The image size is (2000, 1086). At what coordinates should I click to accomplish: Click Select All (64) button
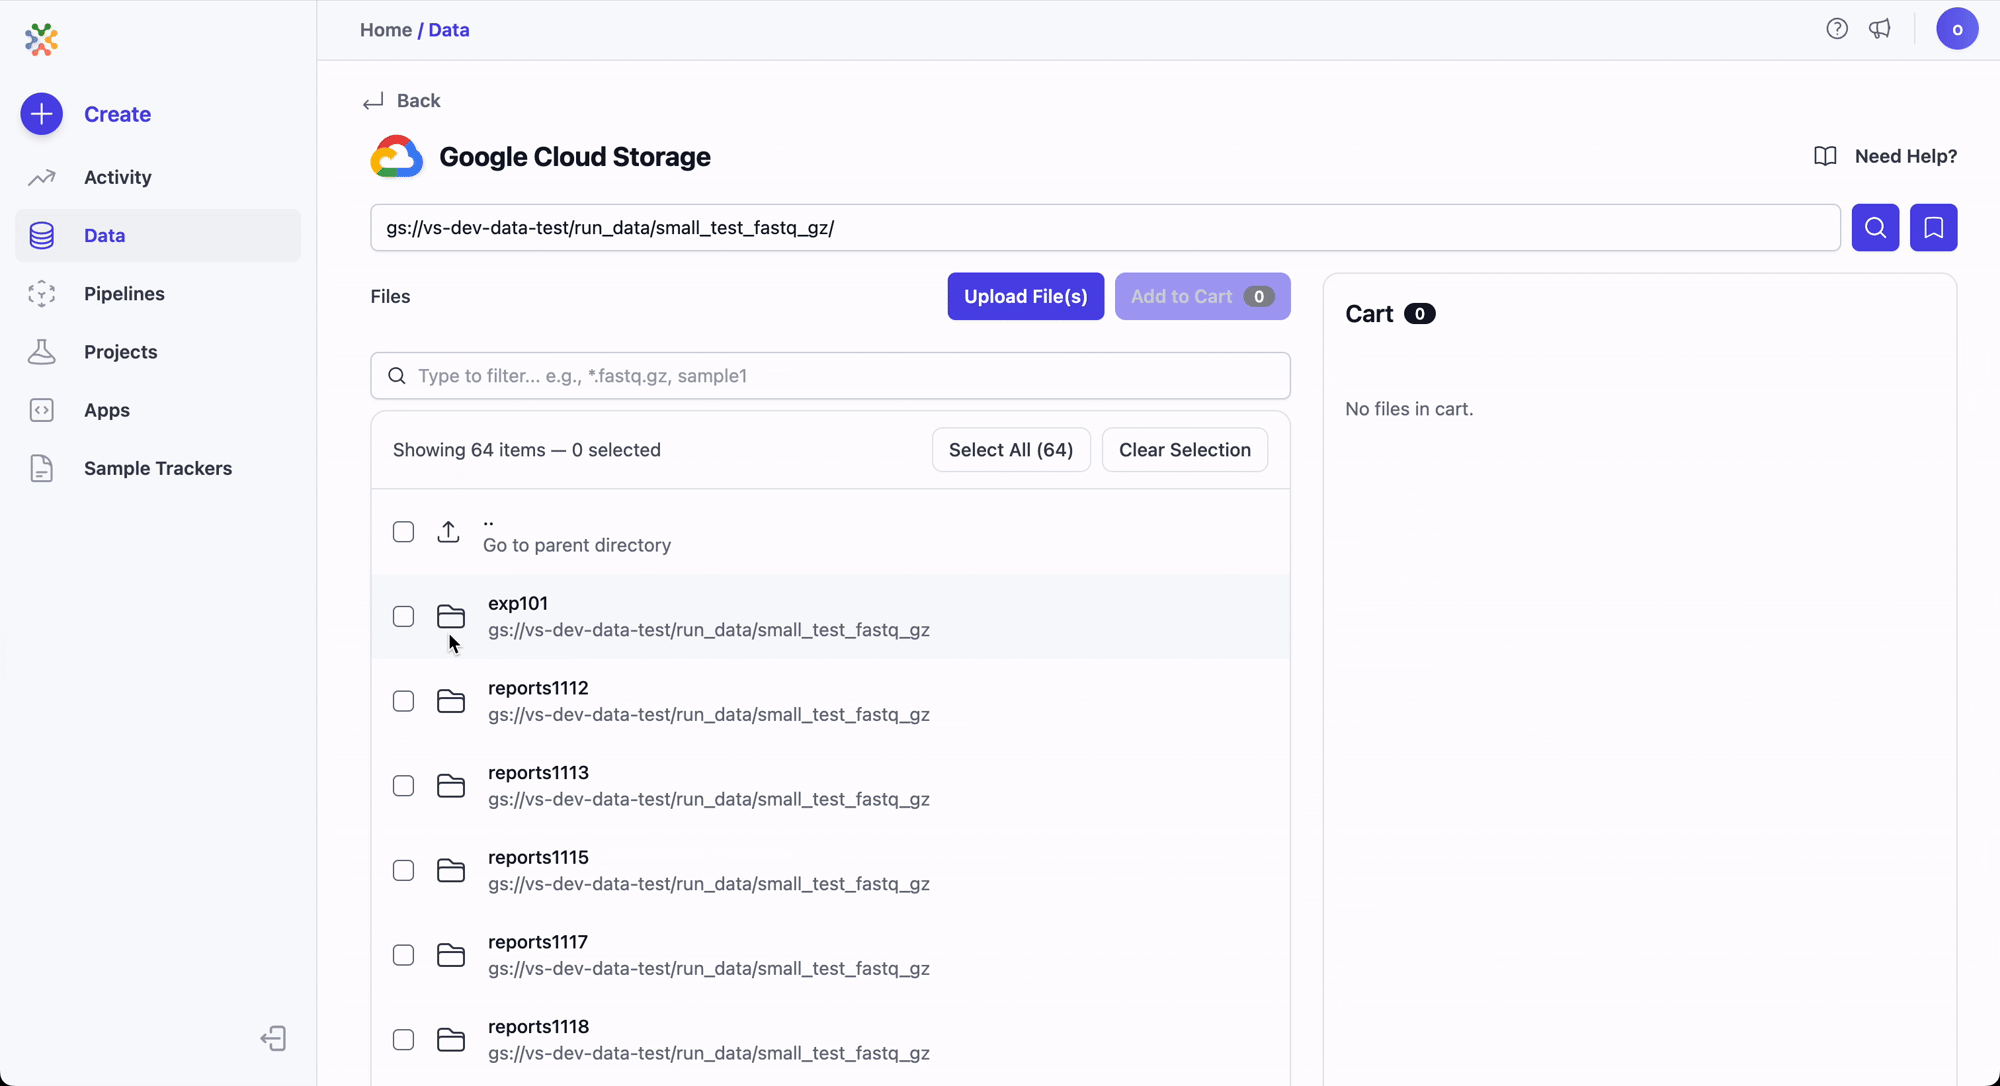pos(1010,450)
